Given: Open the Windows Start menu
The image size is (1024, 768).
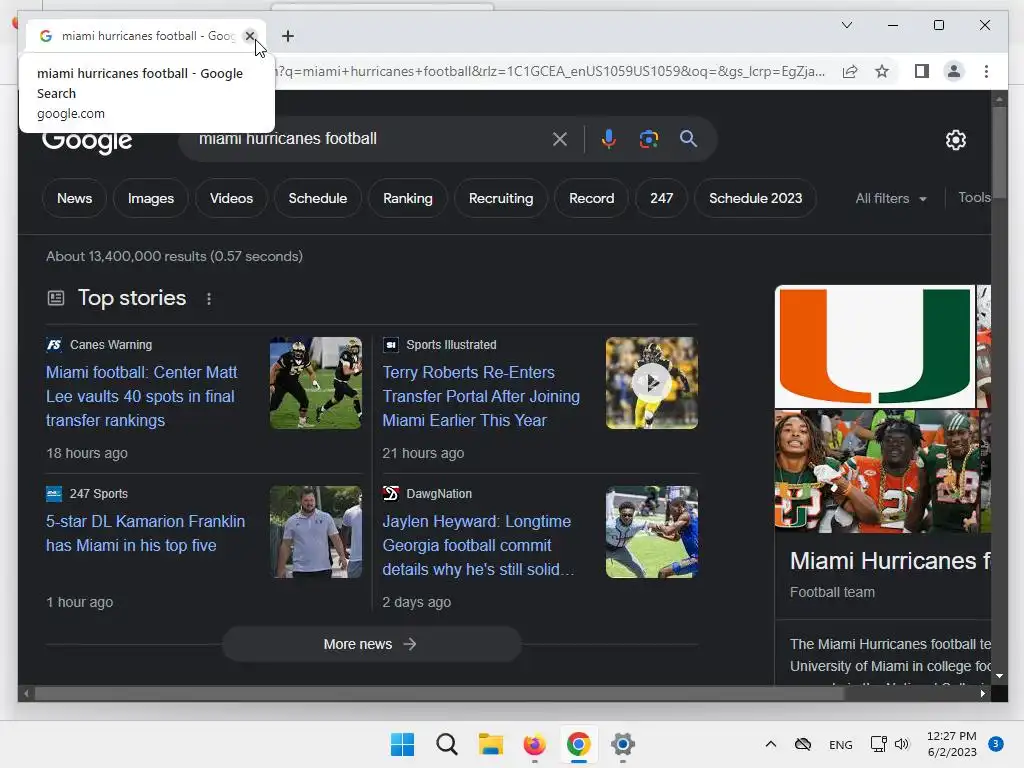Looking at the screenshot, I should tap(402, 744).
